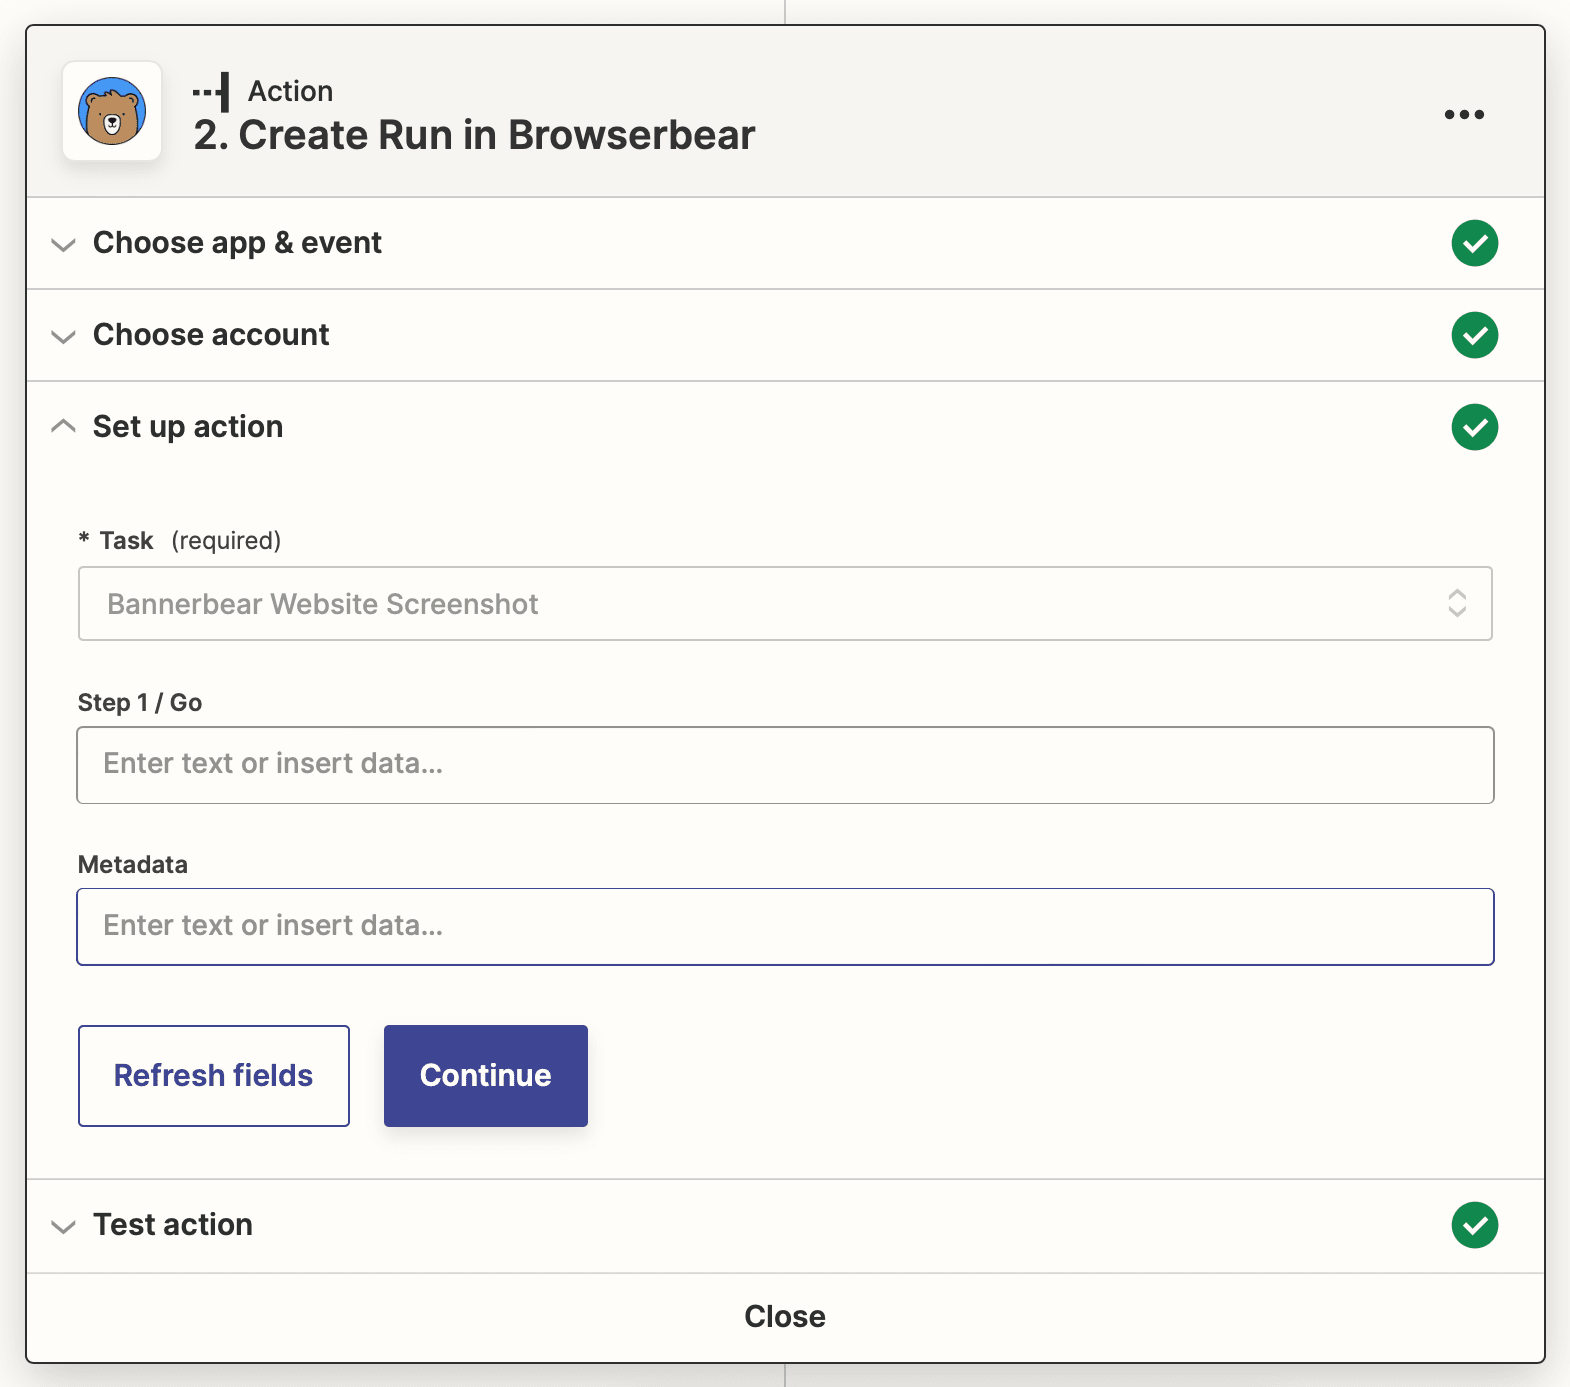Click green checkmark beside Test action

point(1474,1225)
